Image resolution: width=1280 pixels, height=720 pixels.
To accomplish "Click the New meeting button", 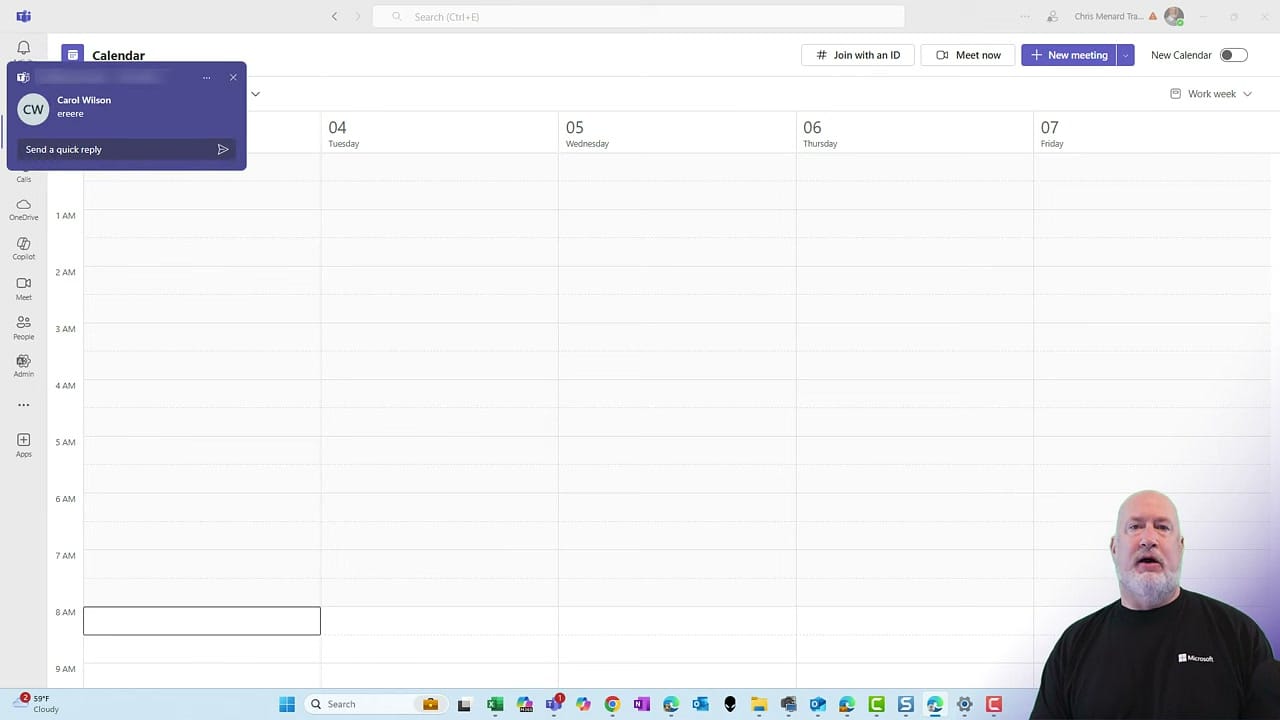I will (1069, 55).
